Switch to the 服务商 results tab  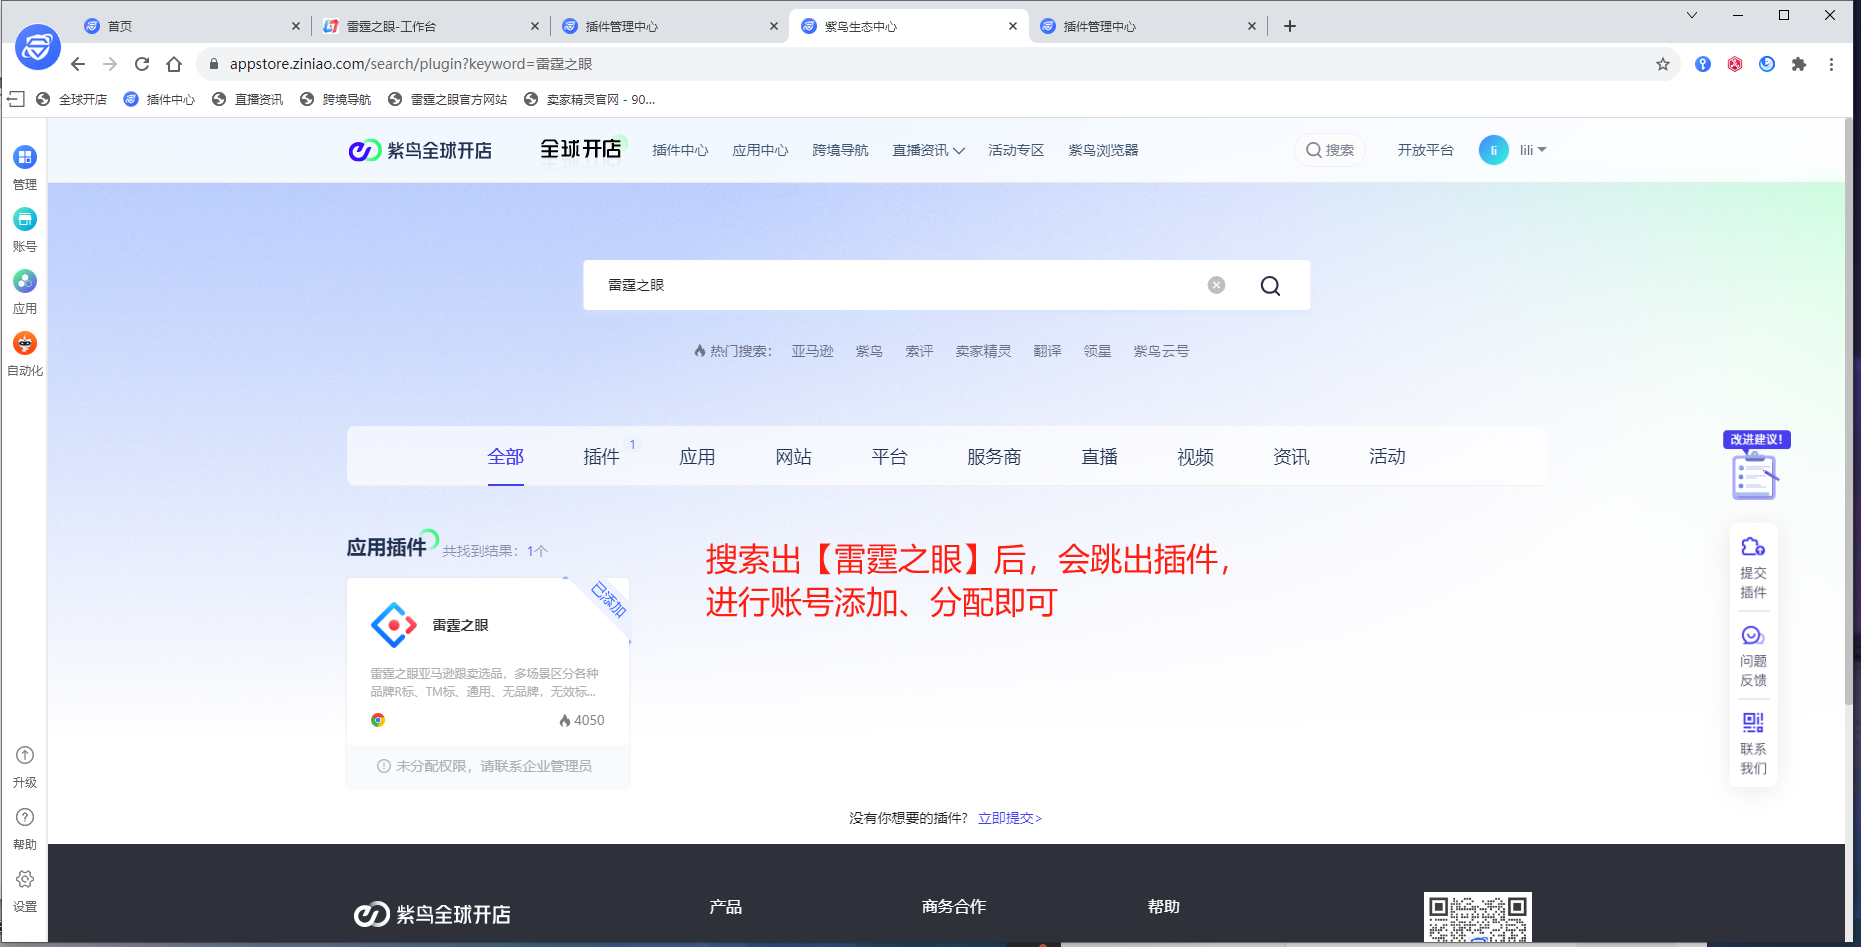[x=993, y=457]
